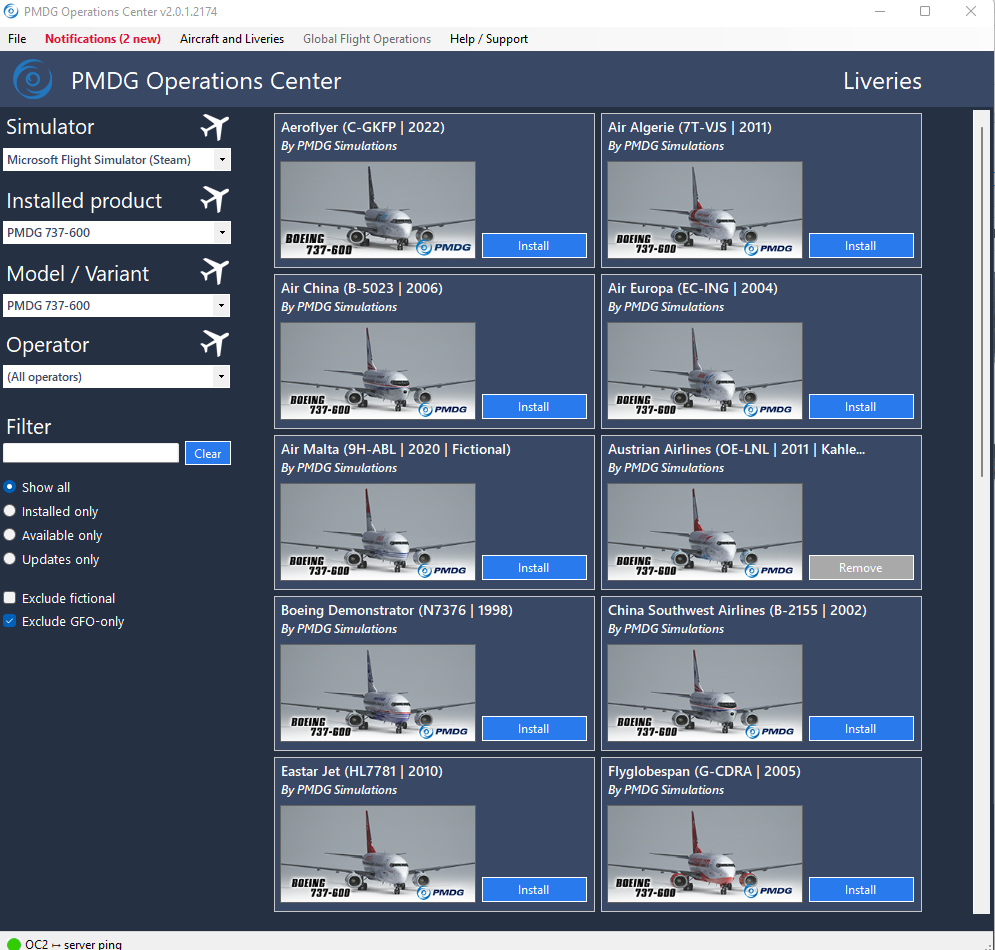This screenshot has height=950, width=995.
Task: Click the Flyglobespan livery preview image
Action: point(704,854)
